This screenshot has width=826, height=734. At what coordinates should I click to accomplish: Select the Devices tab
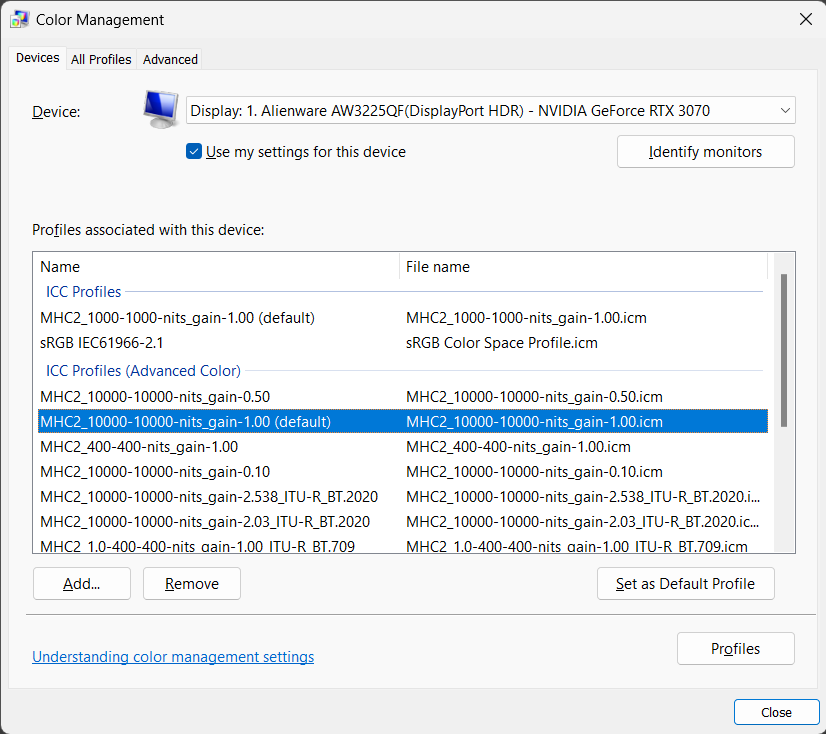click(38, 58)
